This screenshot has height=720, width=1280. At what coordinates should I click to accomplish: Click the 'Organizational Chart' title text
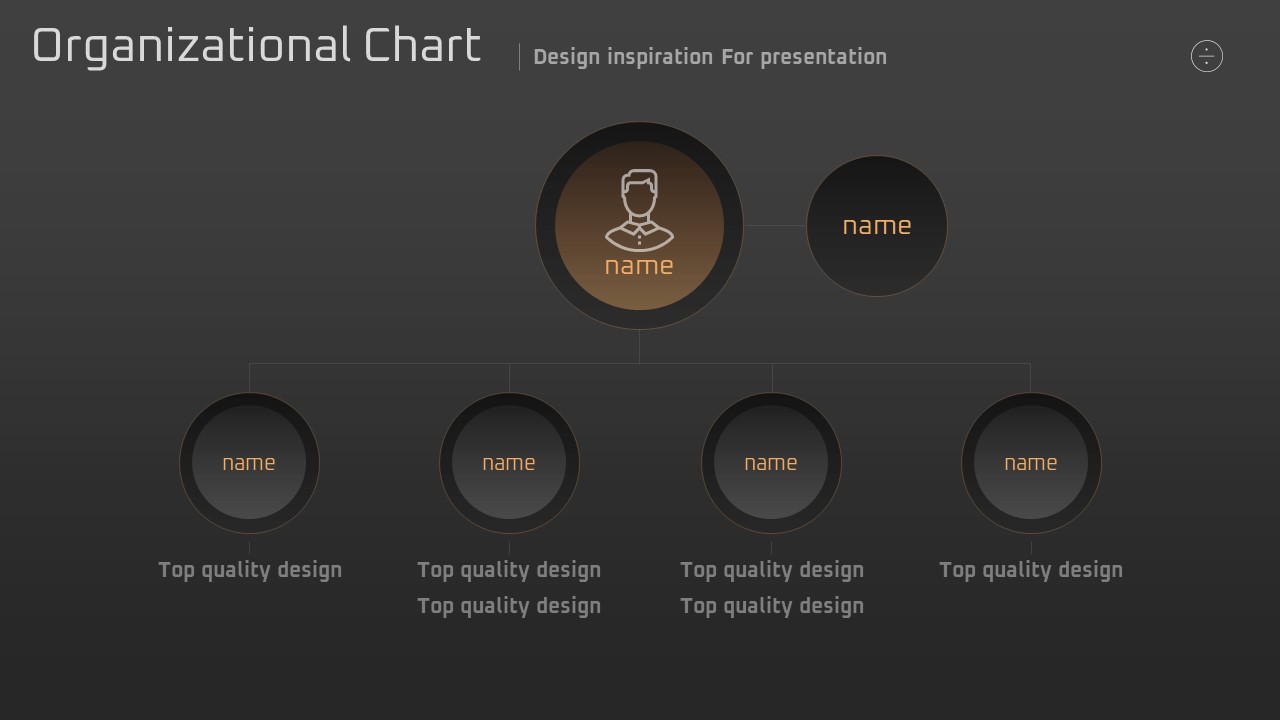coord(257,47)
